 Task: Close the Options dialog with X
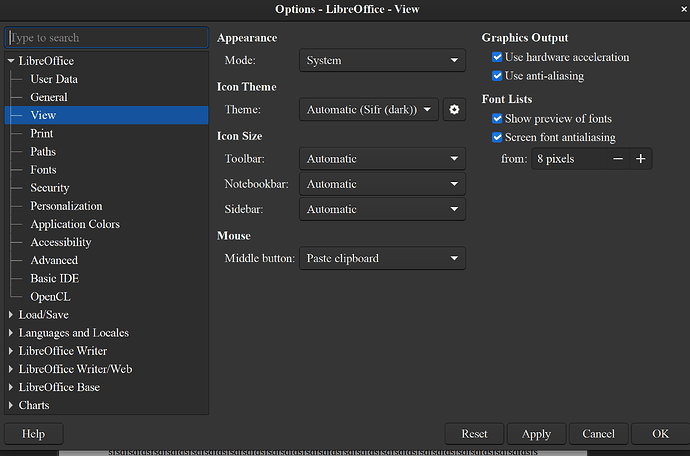point(684,9)
